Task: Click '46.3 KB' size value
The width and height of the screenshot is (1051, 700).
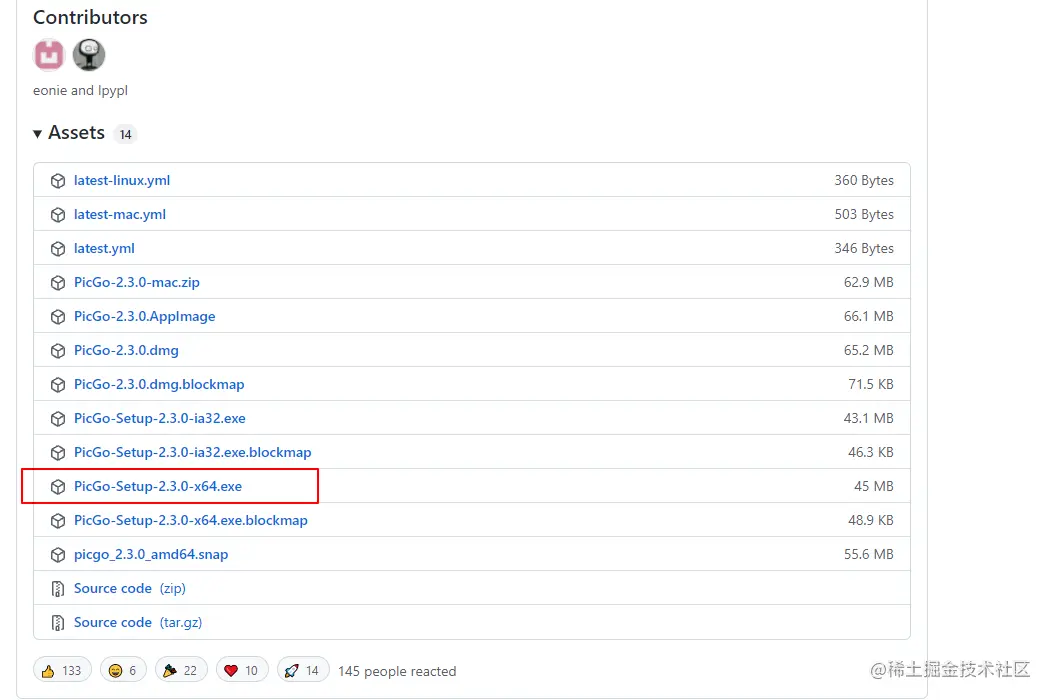Action: pos(871,453)
